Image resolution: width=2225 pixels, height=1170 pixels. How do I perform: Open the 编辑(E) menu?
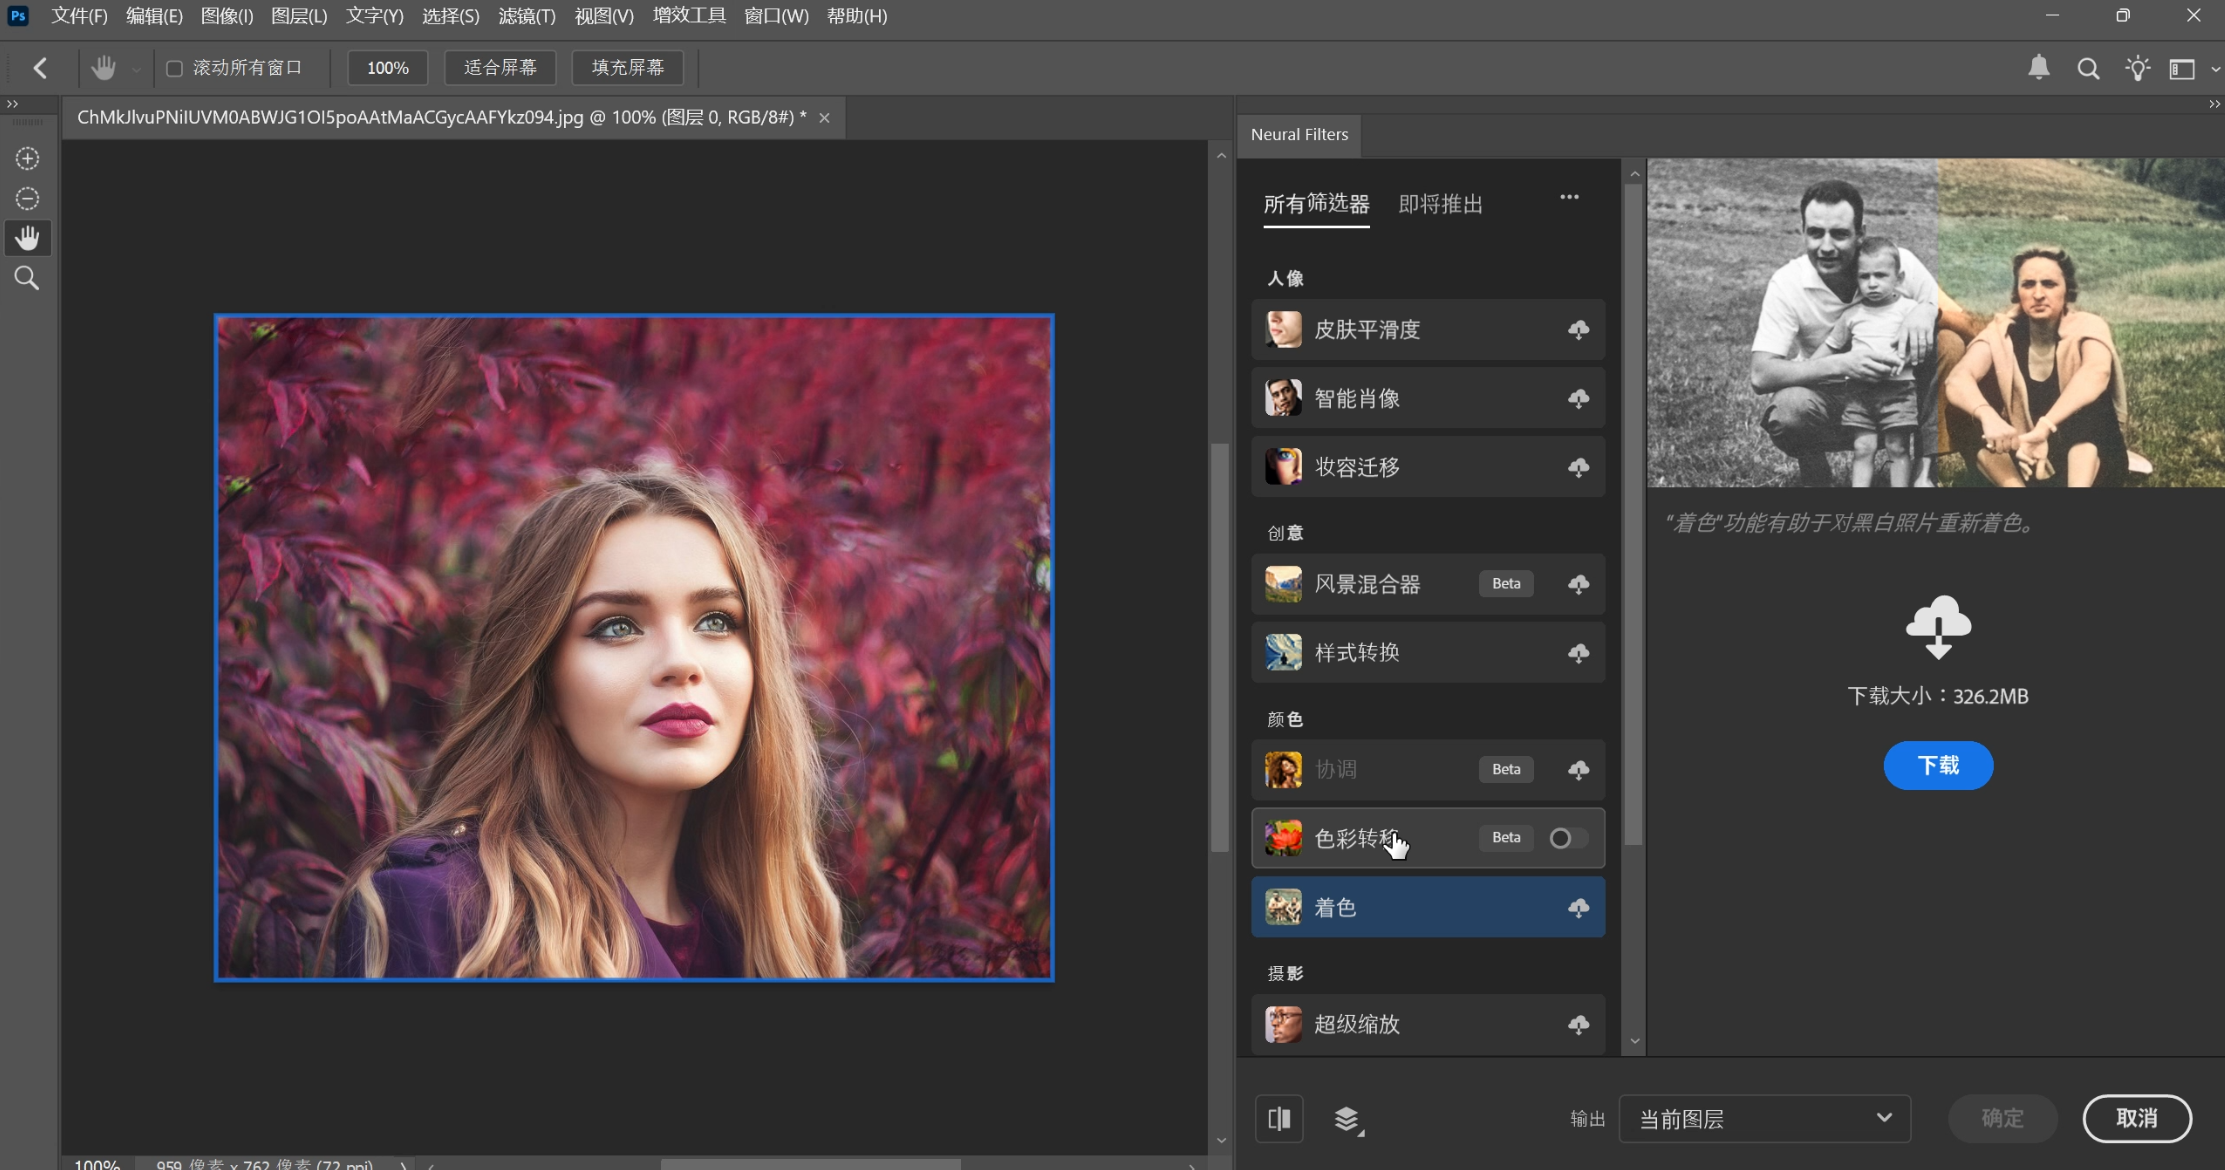coord(154,16)
